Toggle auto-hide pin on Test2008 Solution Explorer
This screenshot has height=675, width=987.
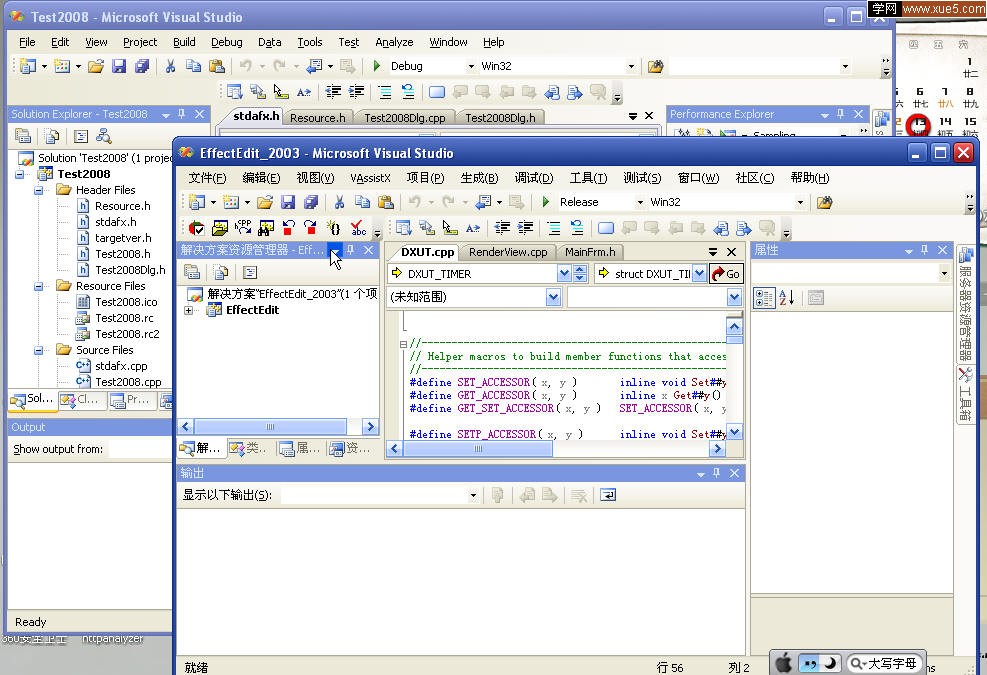tap(181, 114)
